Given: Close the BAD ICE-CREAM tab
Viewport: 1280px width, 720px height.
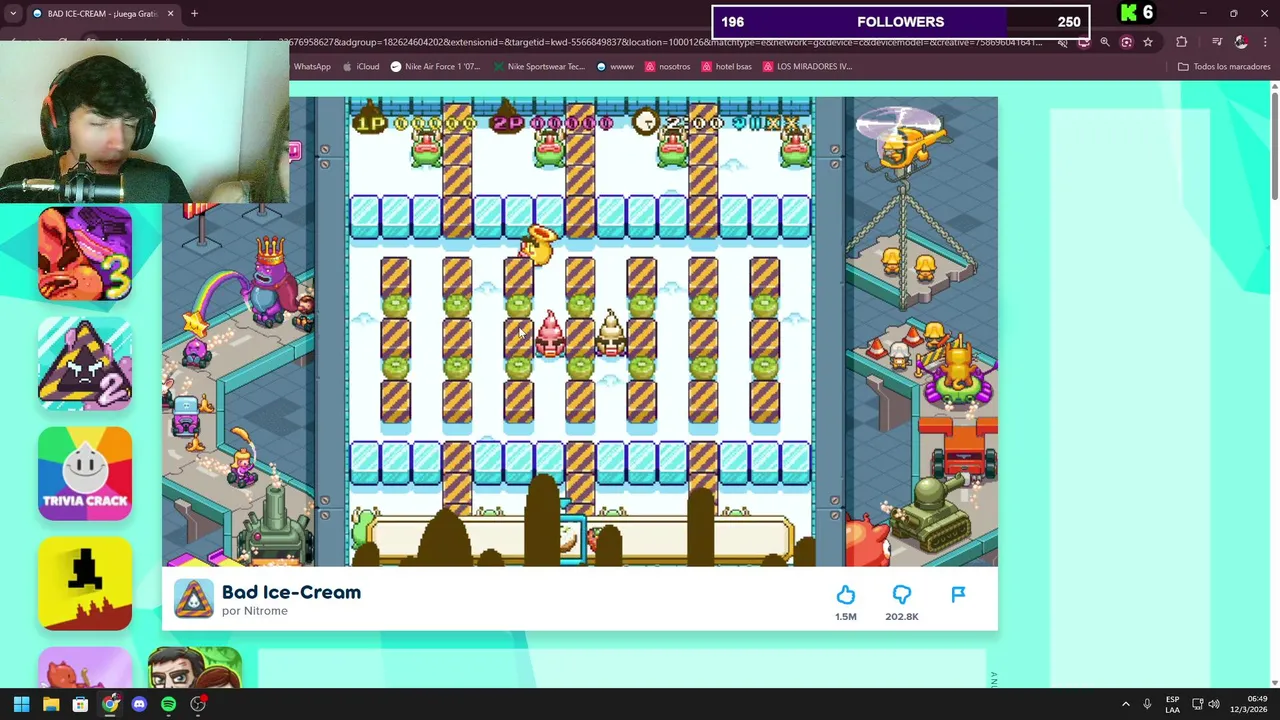Looking at the screenshot, I should pyautogui.click(x=170, y=14).
